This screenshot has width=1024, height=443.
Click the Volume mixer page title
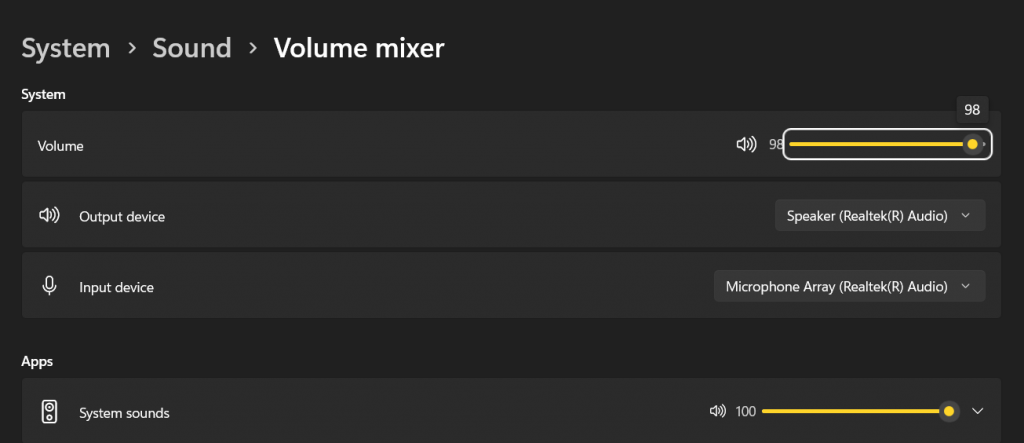point(359,48)
